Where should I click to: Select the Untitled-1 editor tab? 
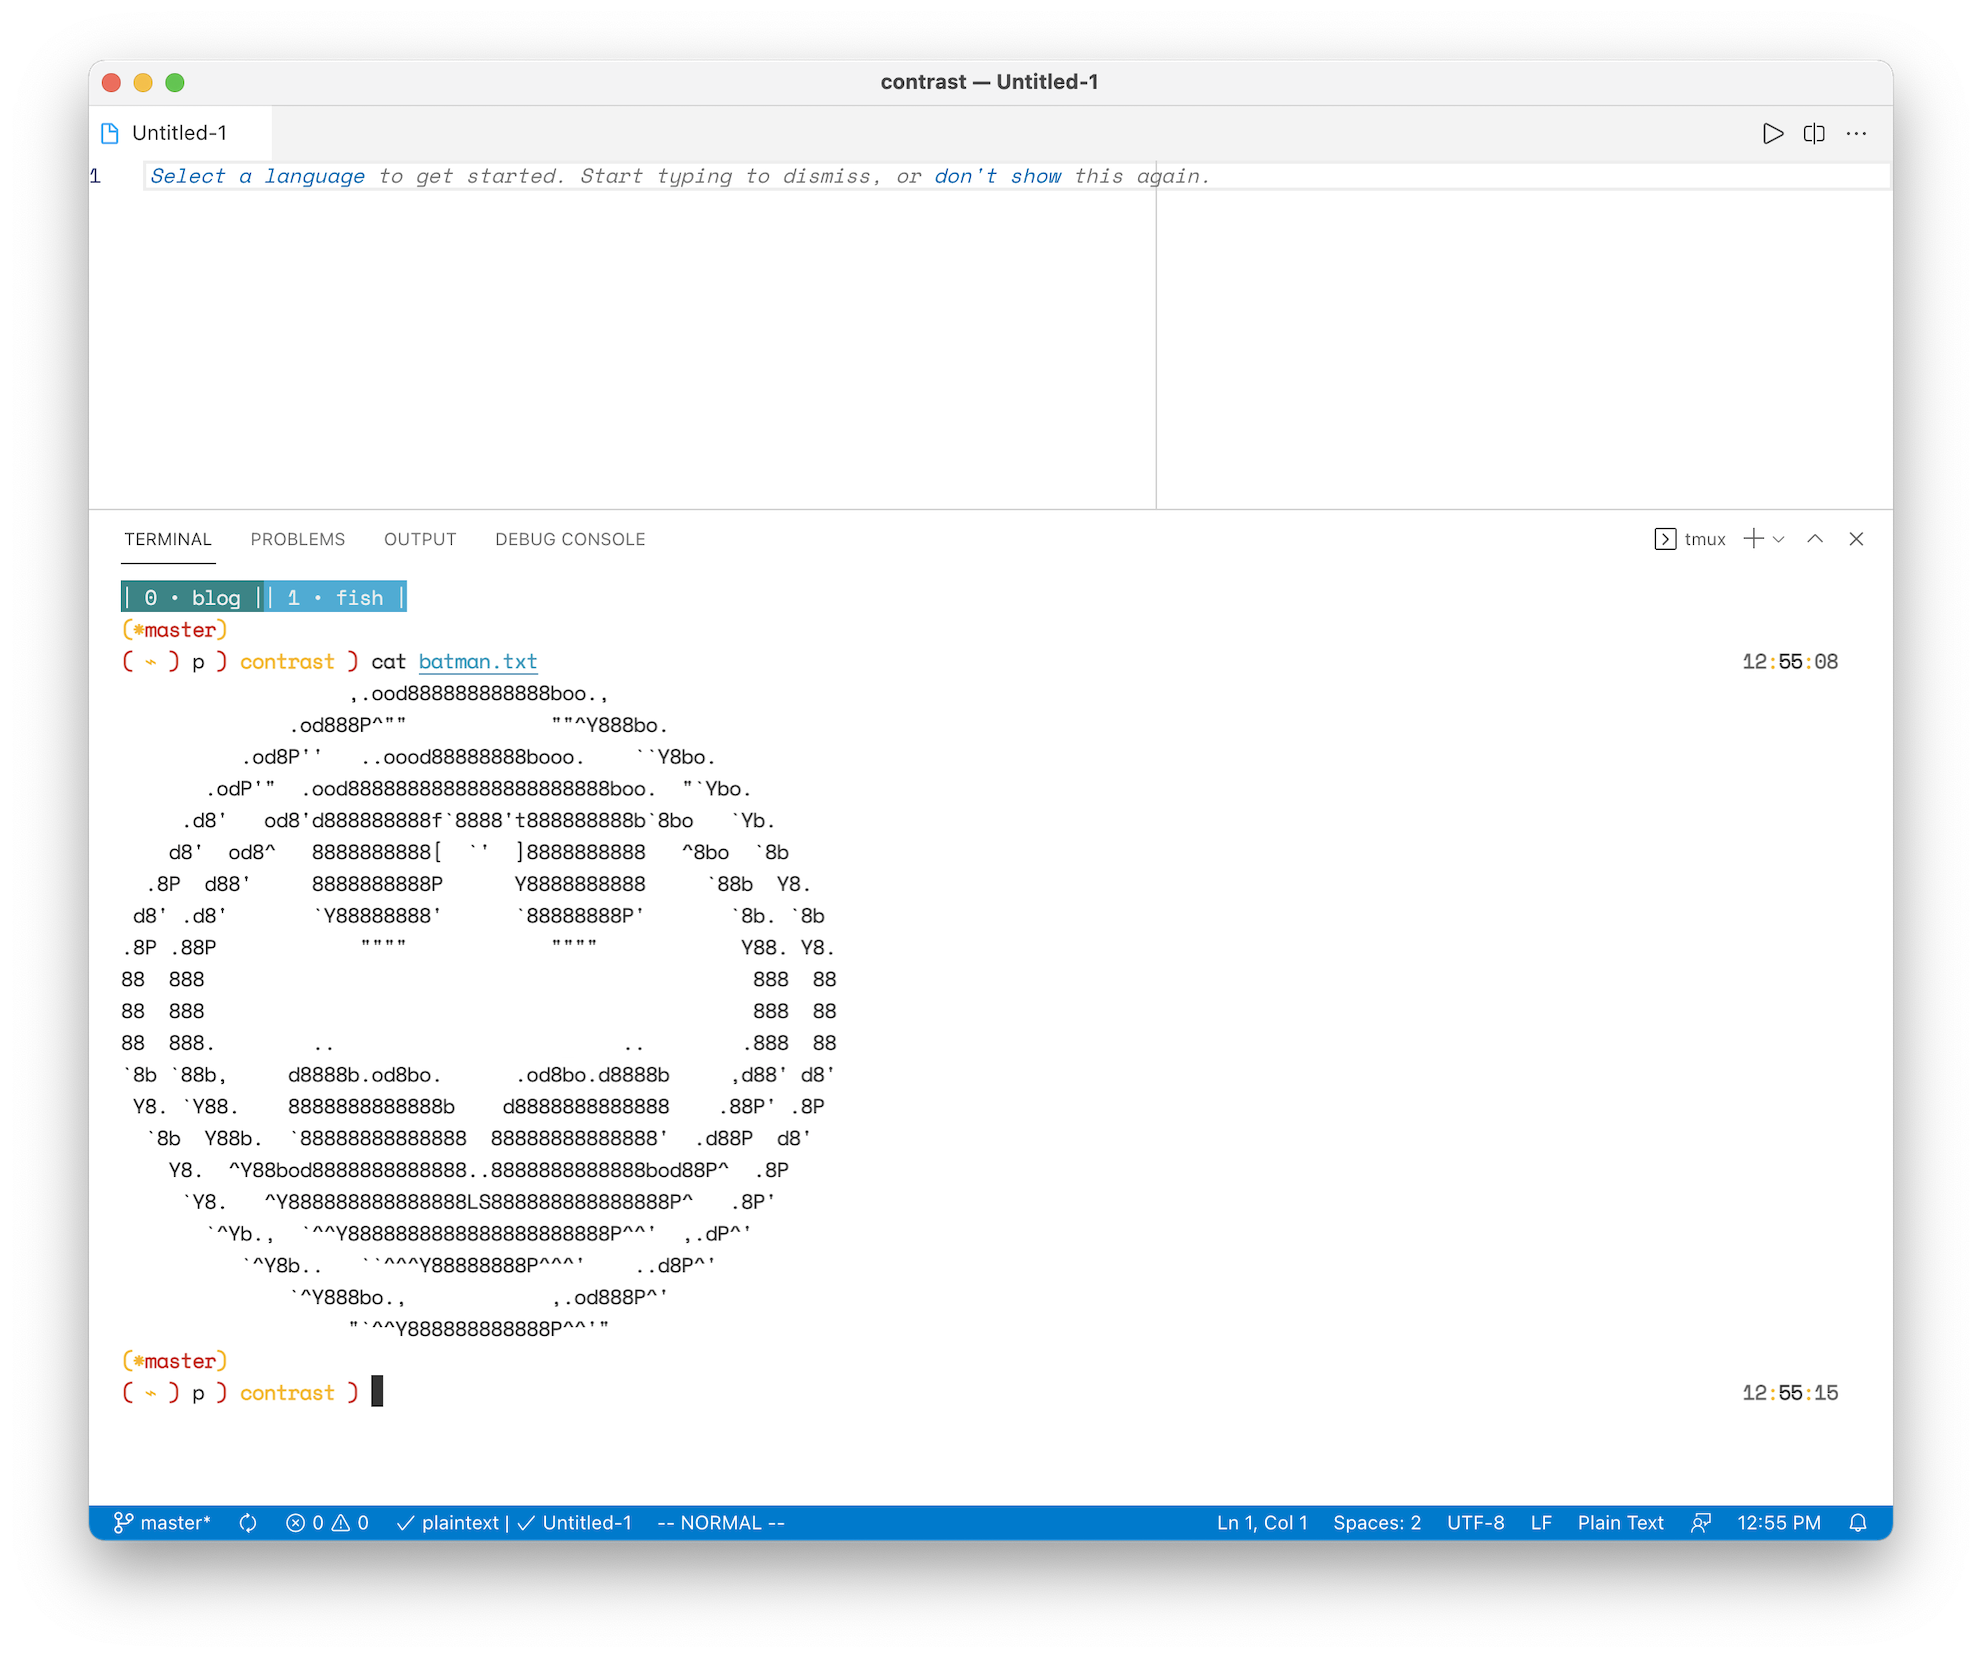click(x=180, y=133)
